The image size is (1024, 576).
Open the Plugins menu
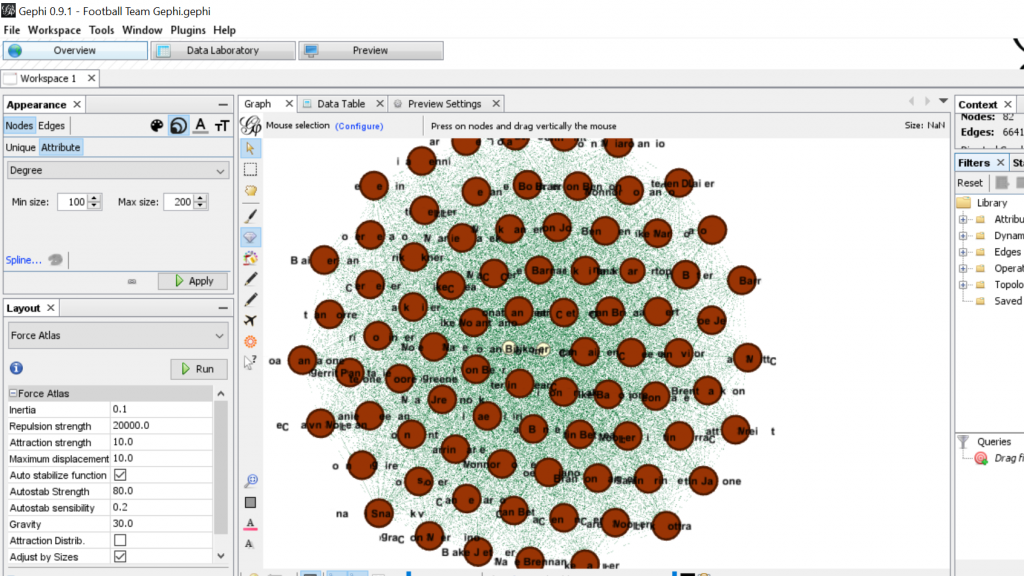(188, 30)
